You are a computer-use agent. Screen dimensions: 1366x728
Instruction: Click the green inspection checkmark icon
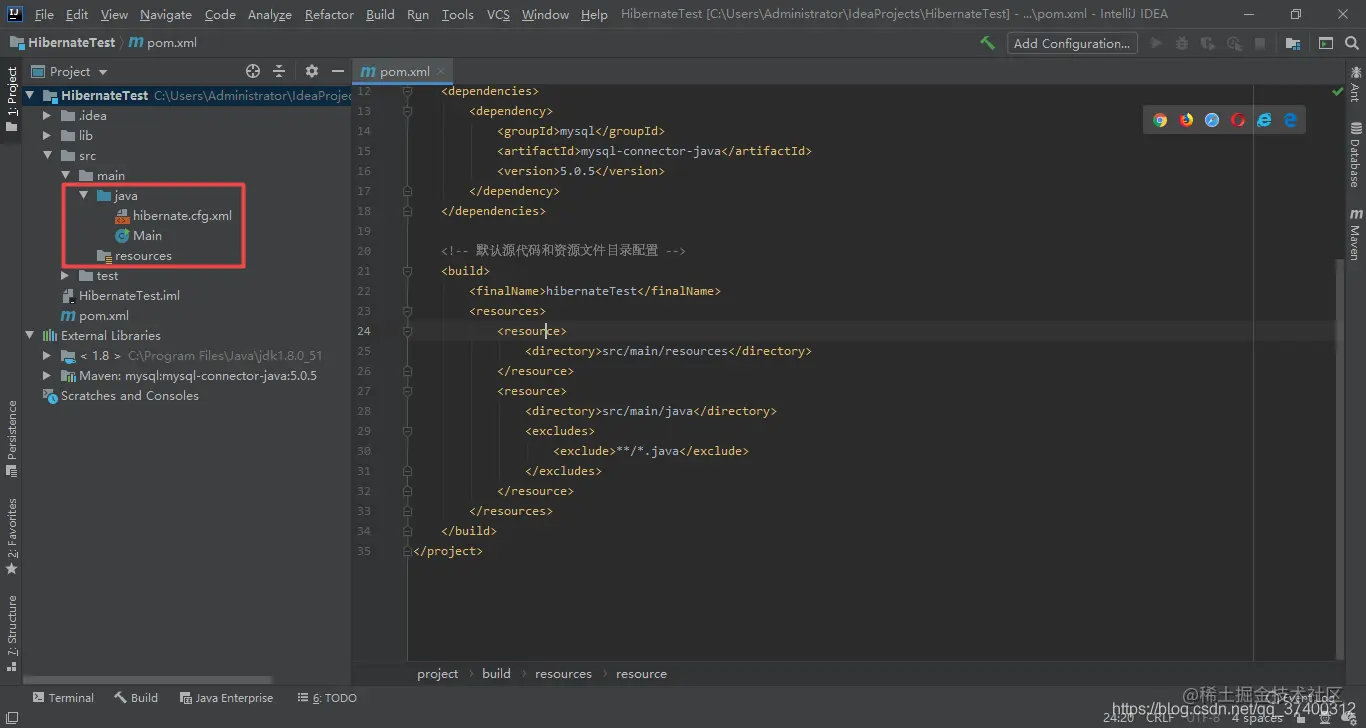pos(1337,91)
